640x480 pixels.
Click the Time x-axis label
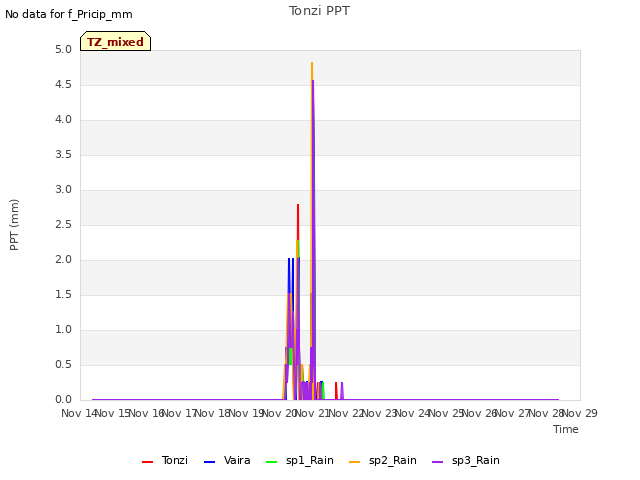pyautogui.click(x=566, y=429)
